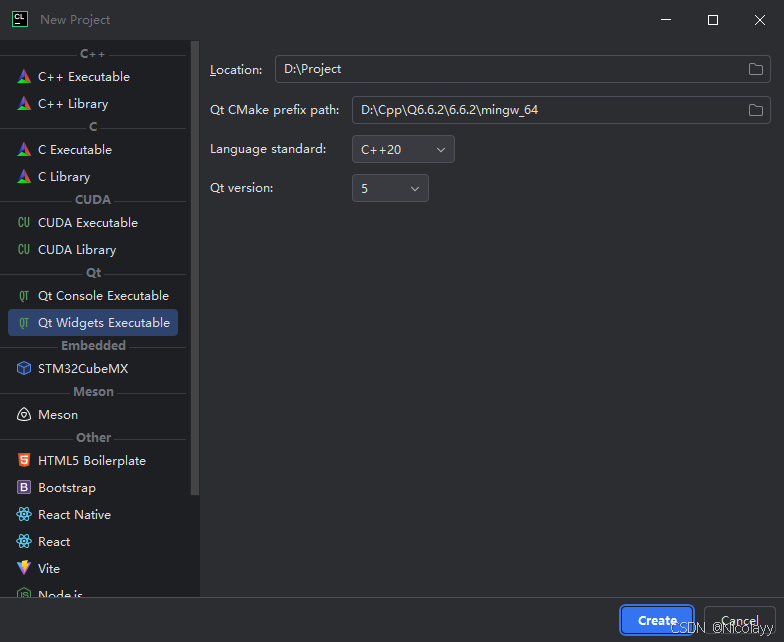Click the React atom icon

(x=24, y=542)
